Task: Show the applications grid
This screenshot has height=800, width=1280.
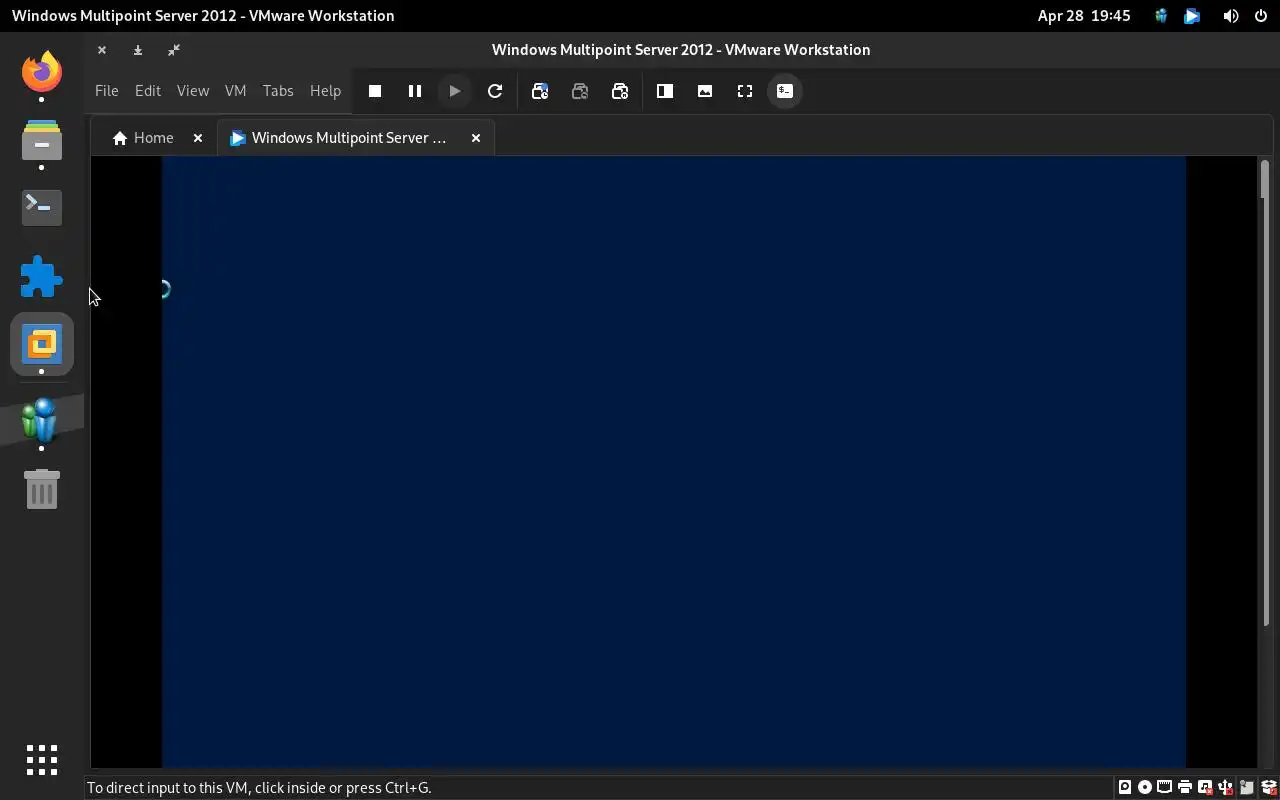Action: point(42,760)
